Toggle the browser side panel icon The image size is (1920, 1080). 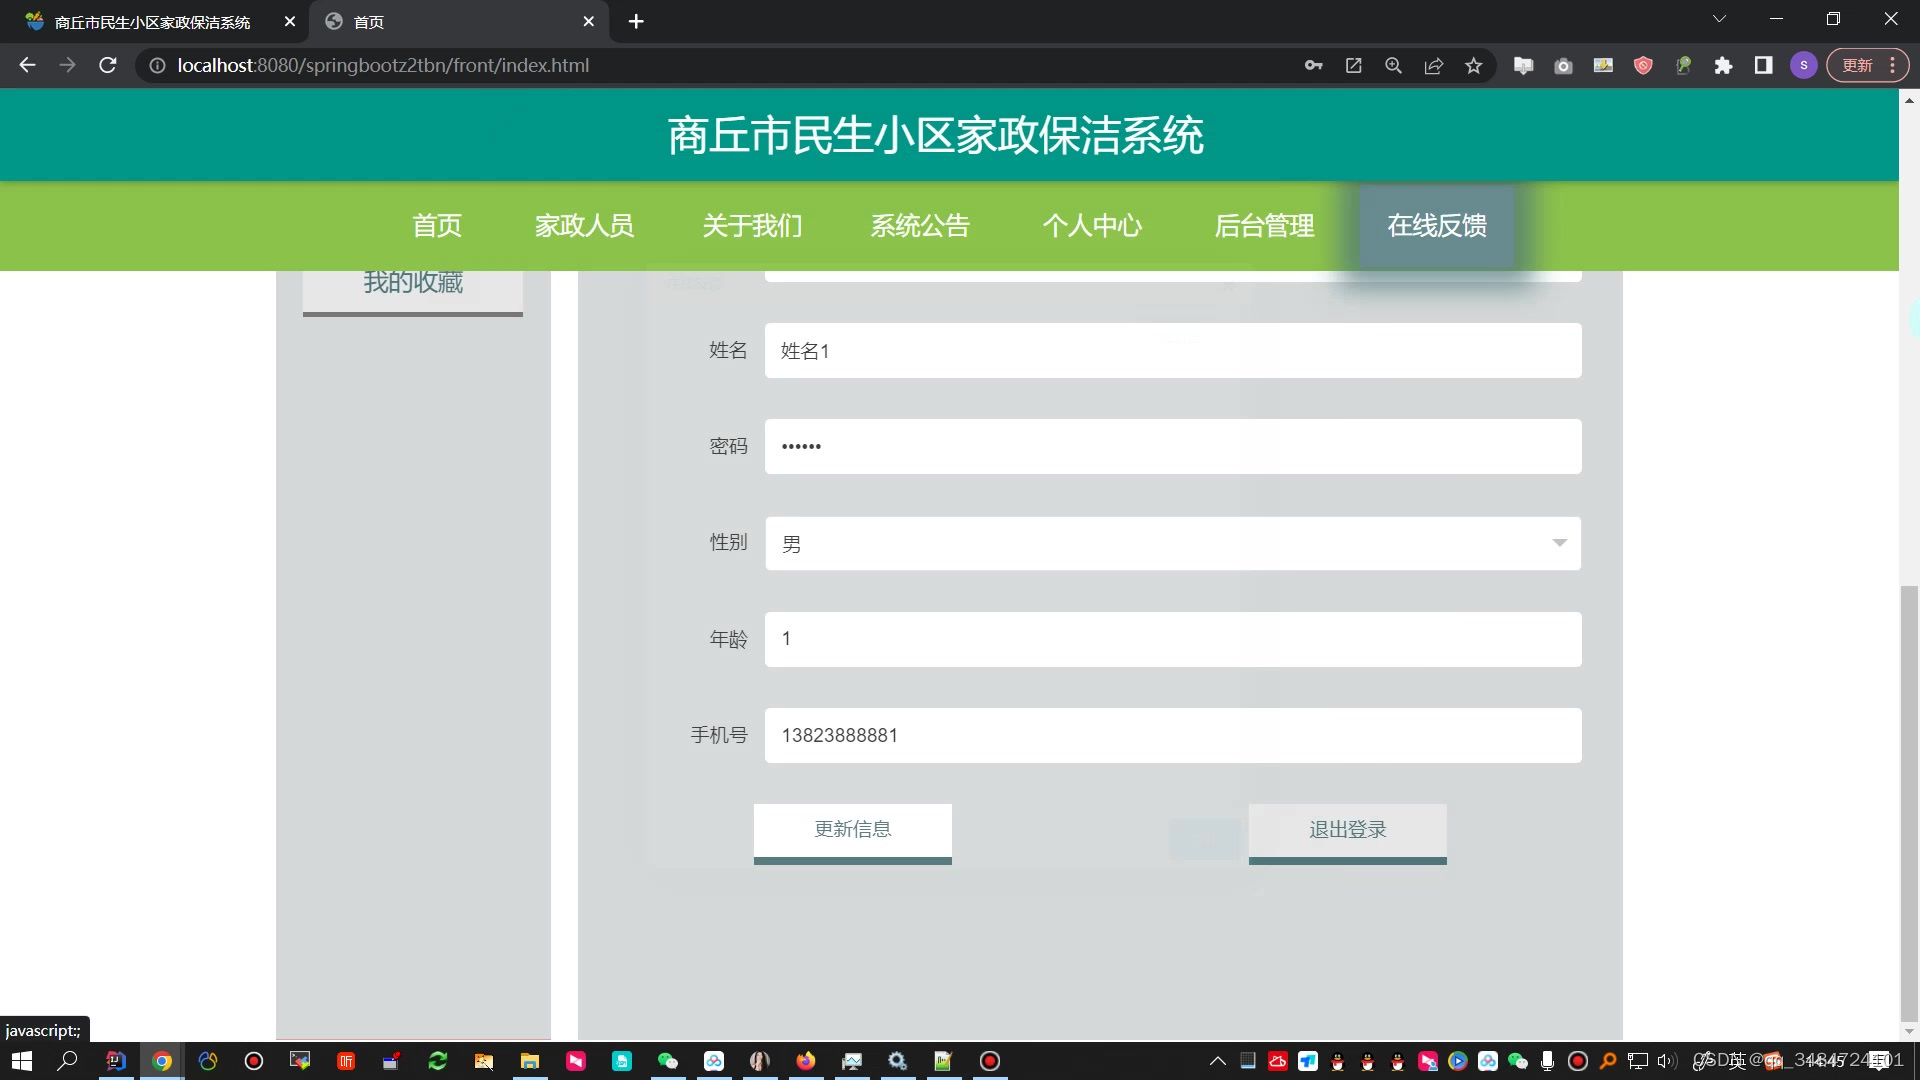click(x=1763, y=65)
